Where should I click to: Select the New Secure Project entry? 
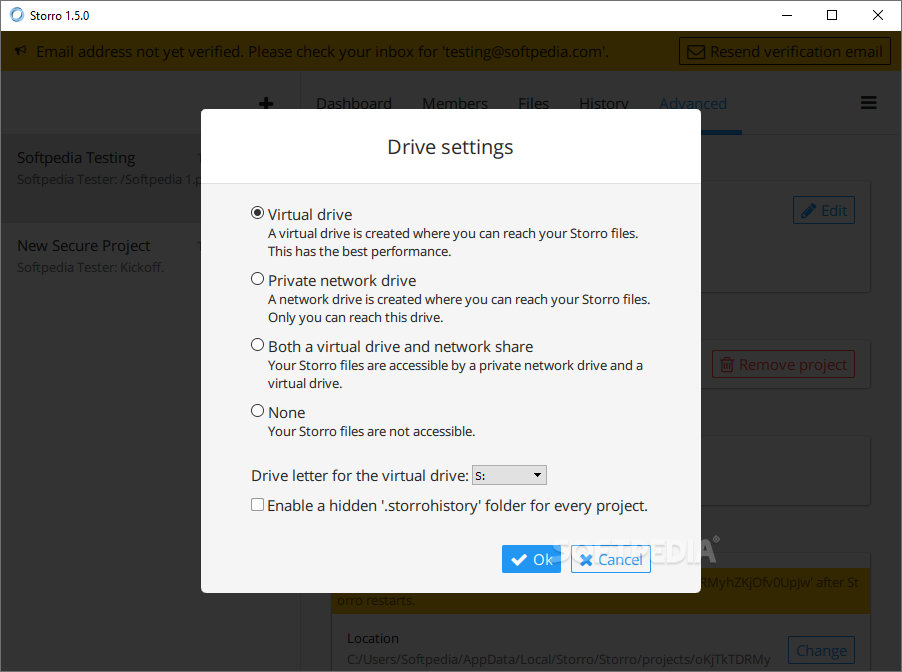(101, 256)
